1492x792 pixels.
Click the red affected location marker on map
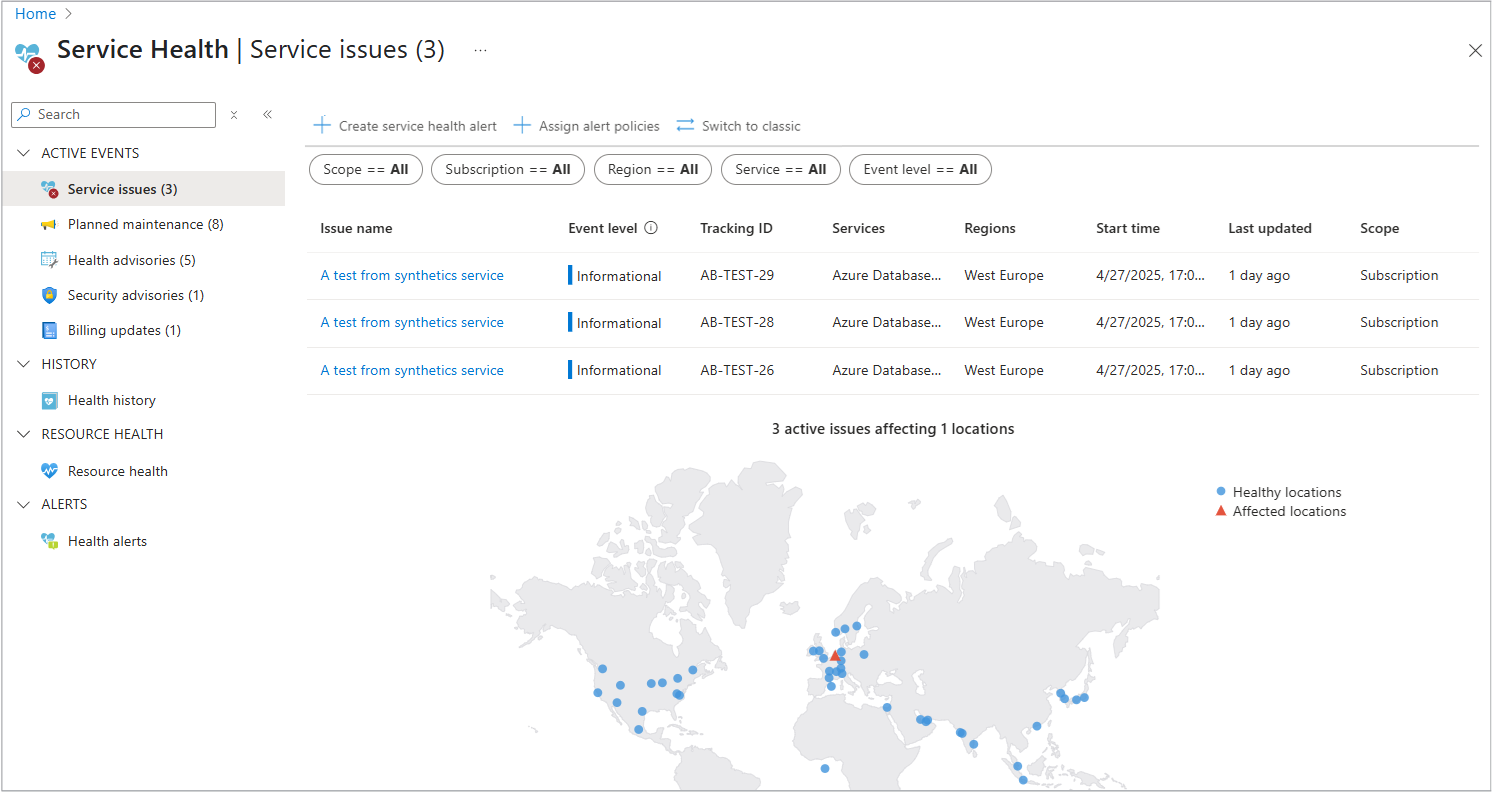[x=835, y=656]
